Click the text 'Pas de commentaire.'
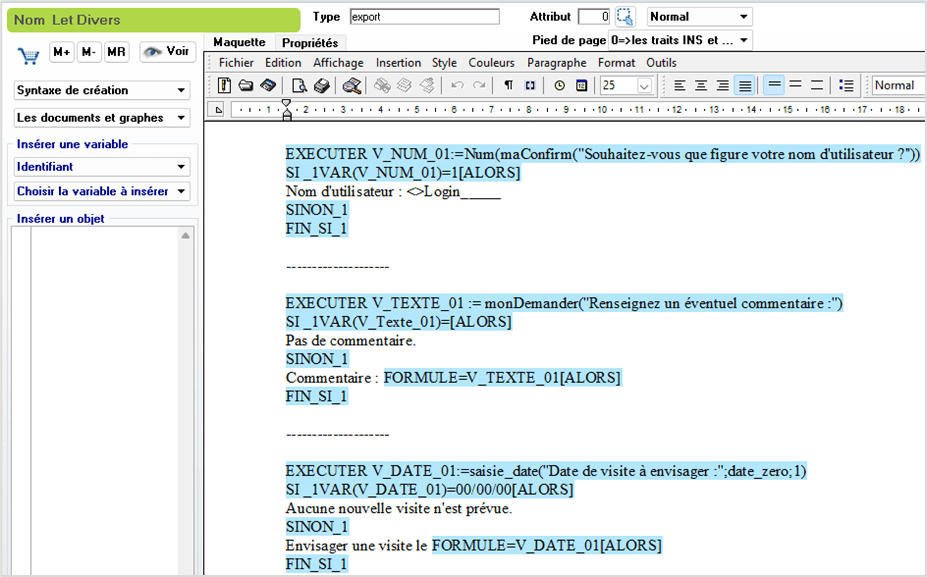 point(351,341)
